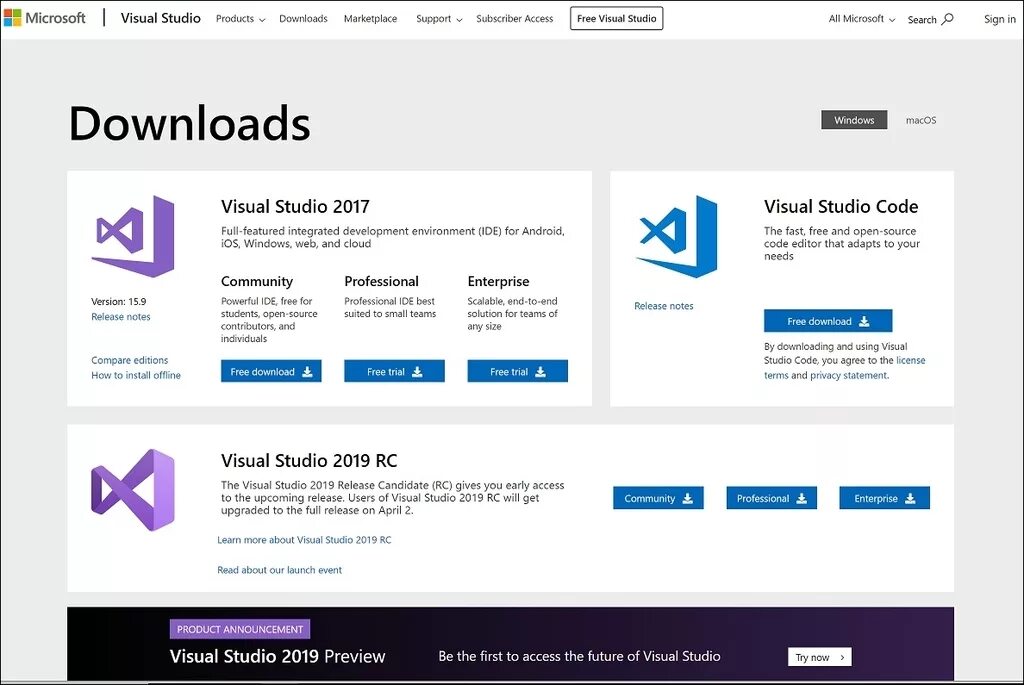Click the PRODUCT ANNOUNCEMENT badge

(240, 629)
